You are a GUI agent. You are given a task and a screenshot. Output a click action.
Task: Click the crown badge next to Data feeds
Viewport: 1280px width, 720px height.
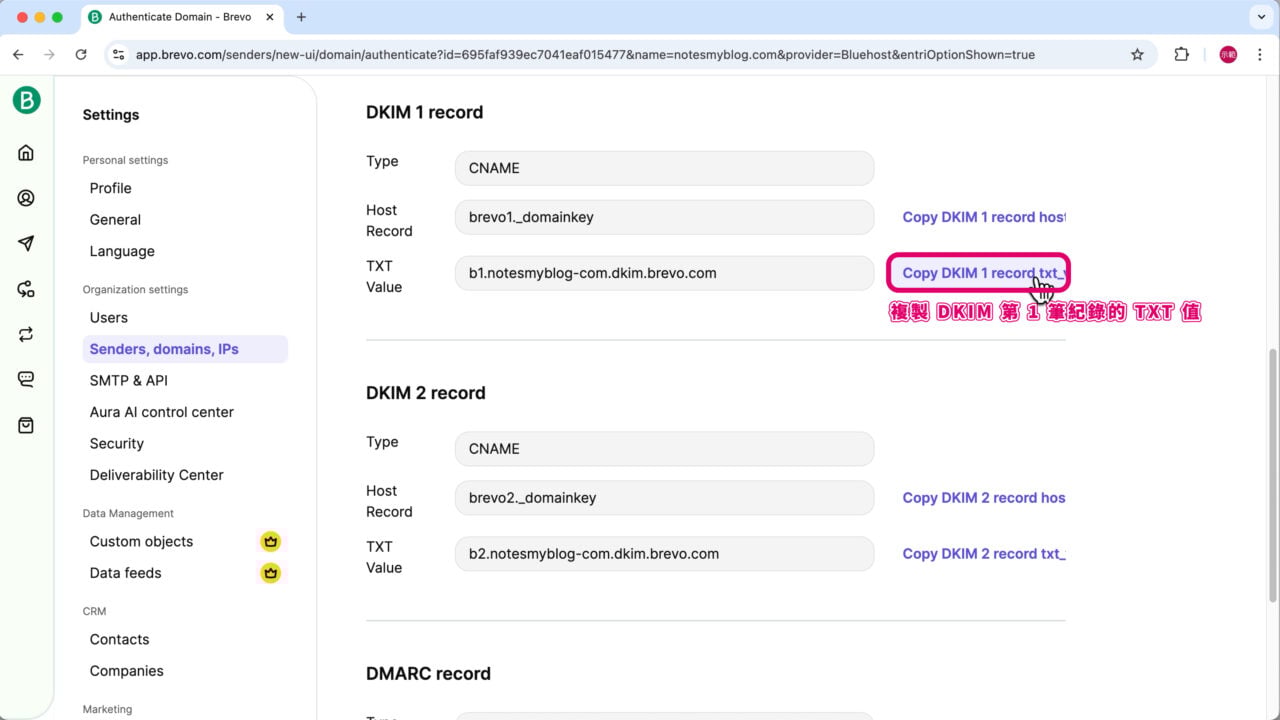[270, 573]
